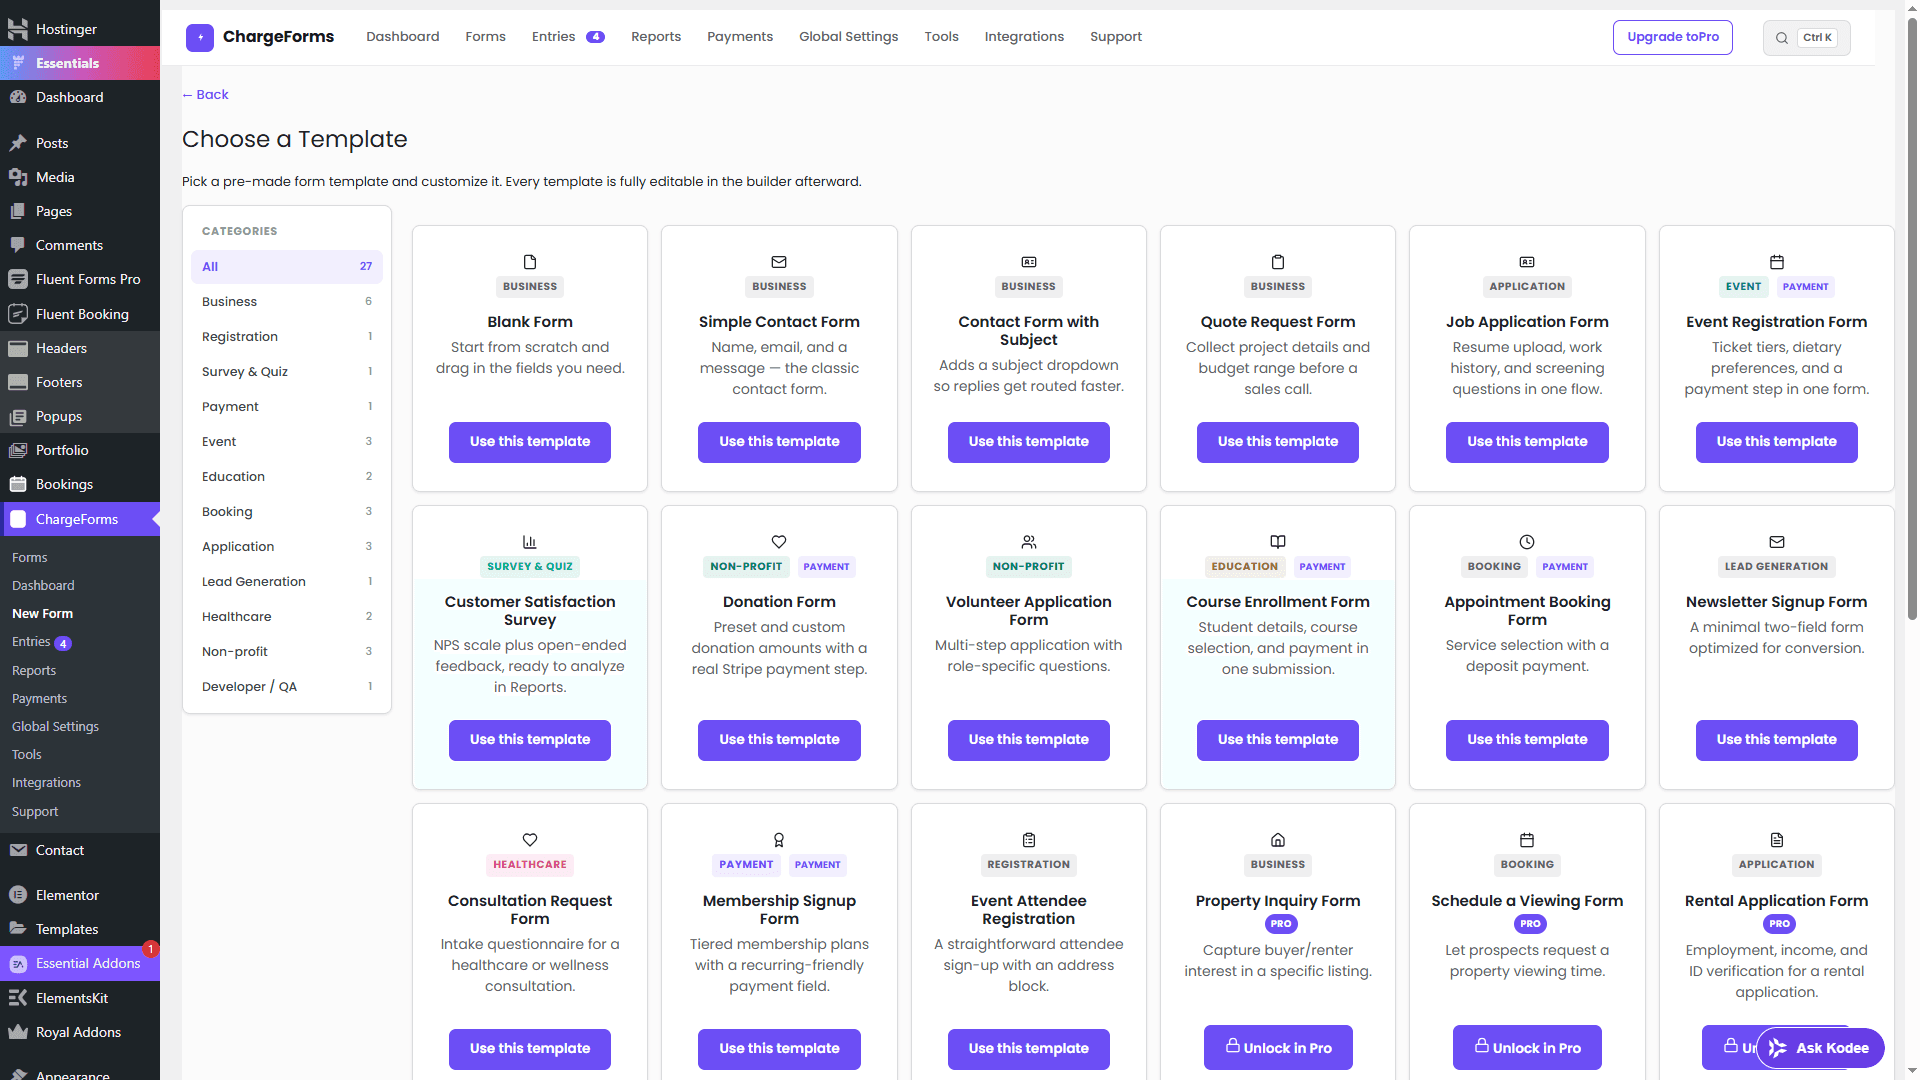The height and width of the screenshot is (1080, 1920).
Task: Use the Donation Form template
Action: (779, 740)
